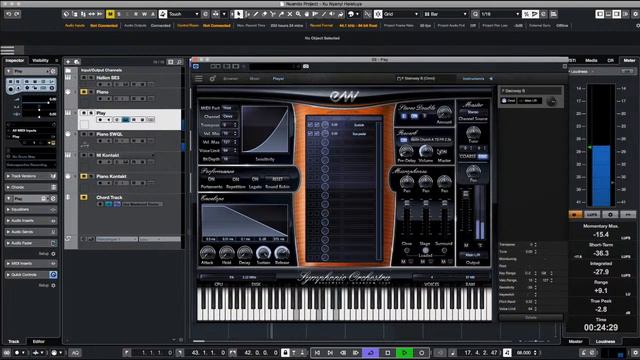Click the Record transport button
Screen dimensions: 640x360
point(422,353)
